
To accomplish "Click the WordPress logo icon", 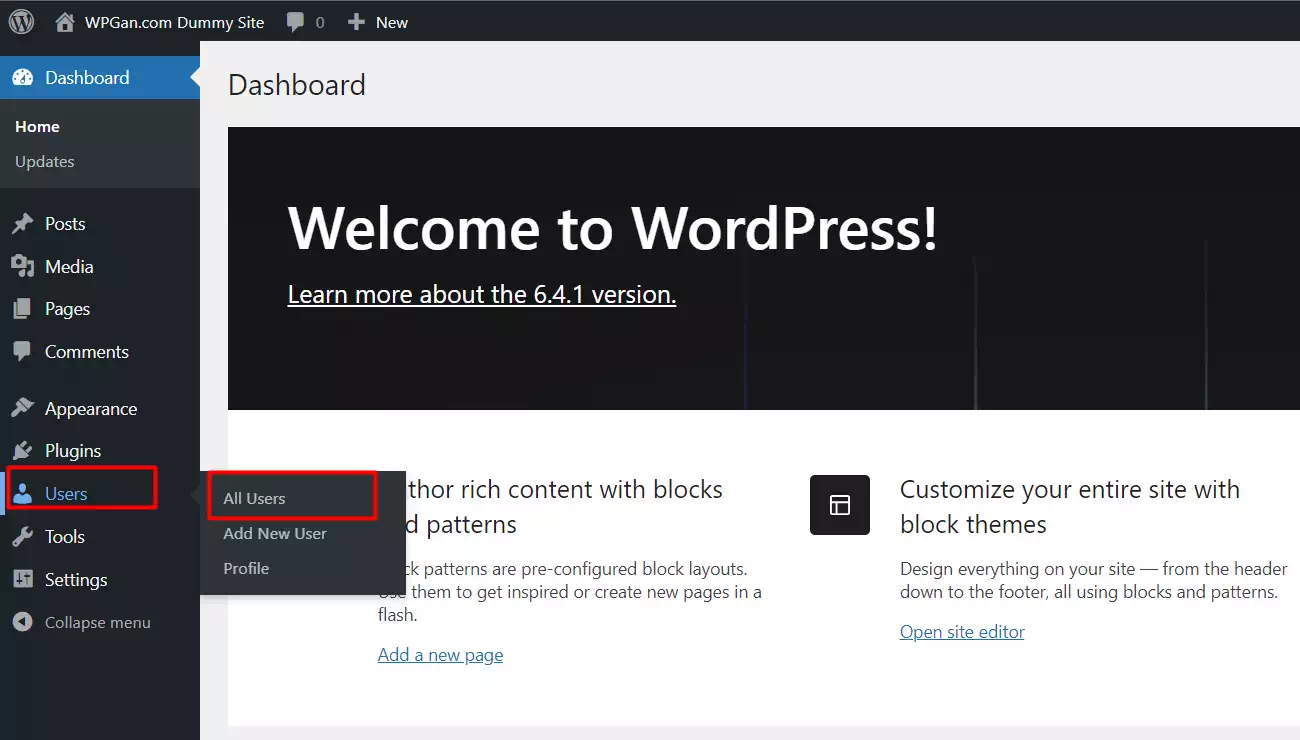I will pos(22,21).
